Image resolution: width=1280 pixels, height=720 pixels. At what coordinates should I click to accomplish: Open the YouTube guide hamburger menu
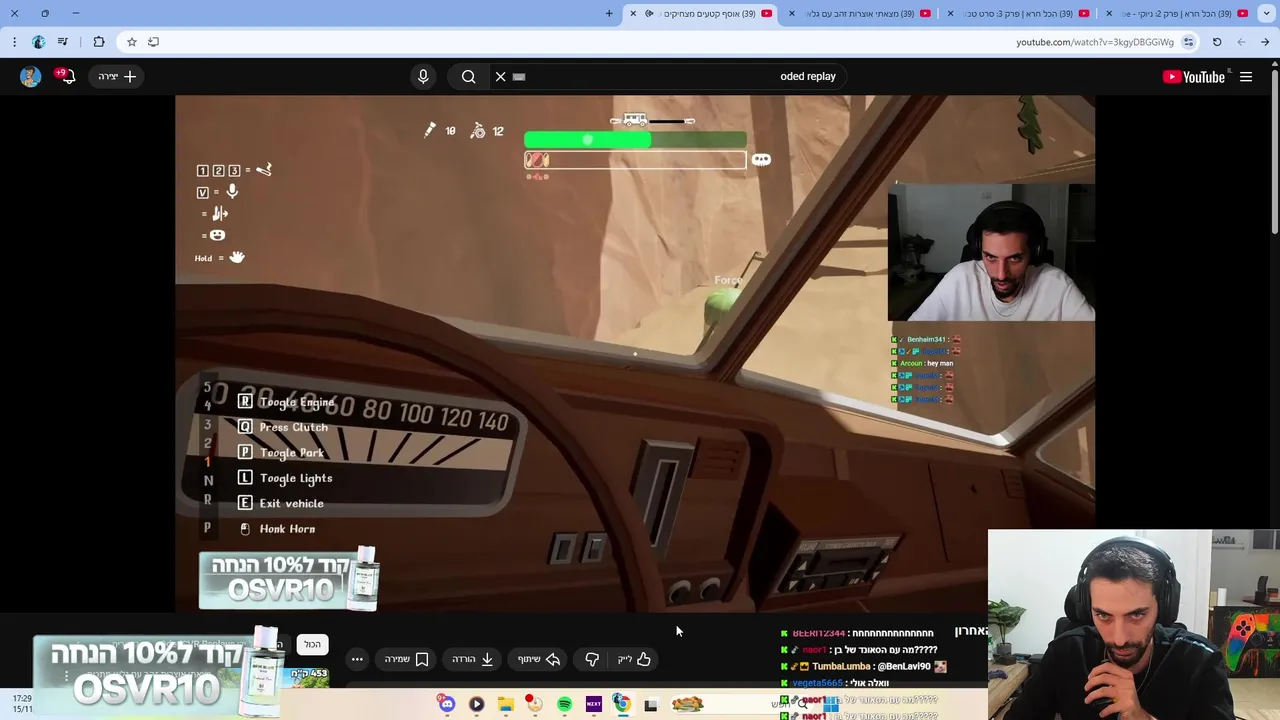[1246, 76]
